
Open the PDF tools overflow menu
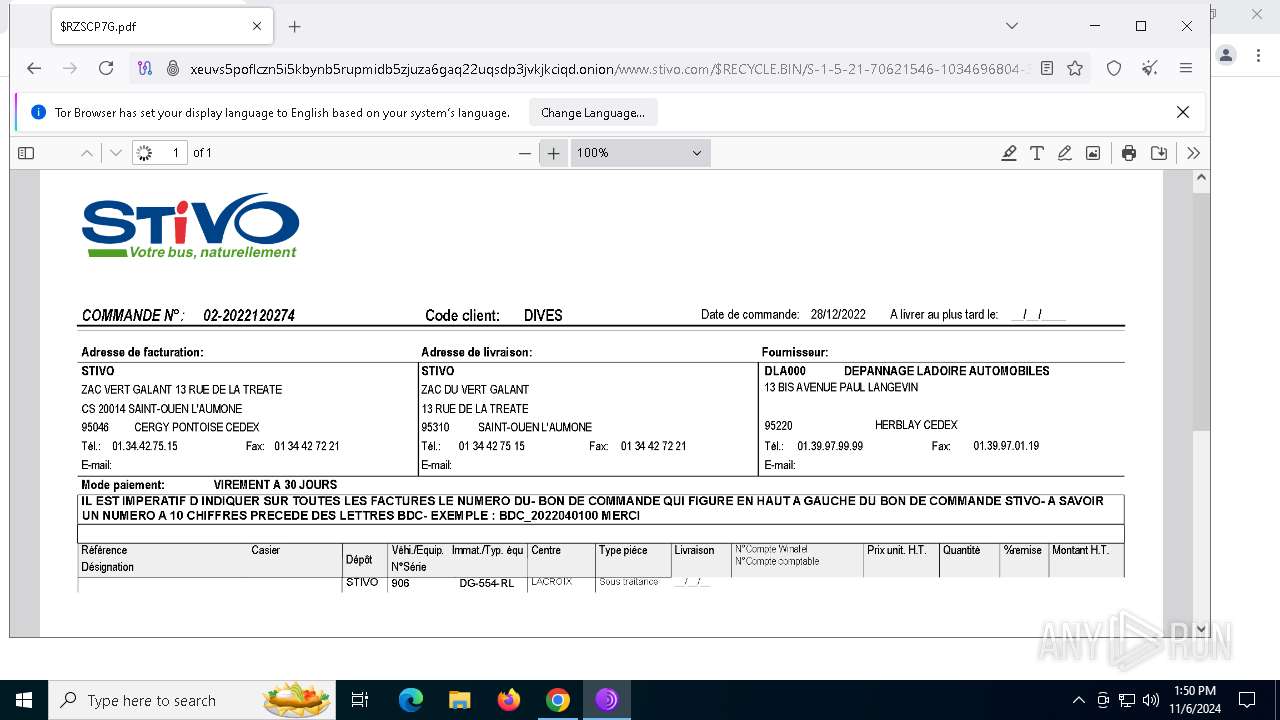[x=1193, y=153]
